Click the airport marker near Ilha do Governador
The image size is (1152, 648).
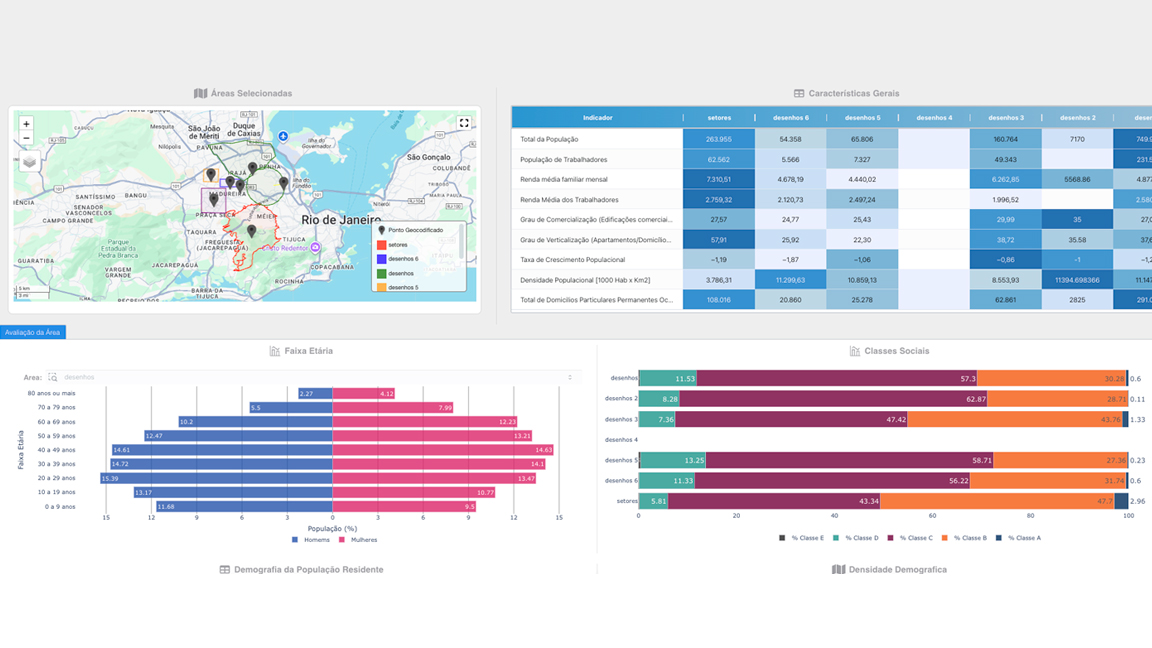click(x=283, y=136)
